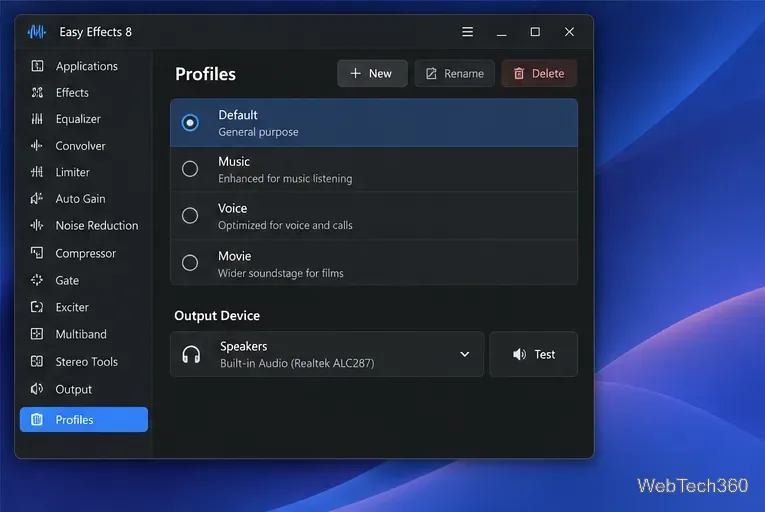
Task: Select the Voice profile radio button
Action: point(190,215)
